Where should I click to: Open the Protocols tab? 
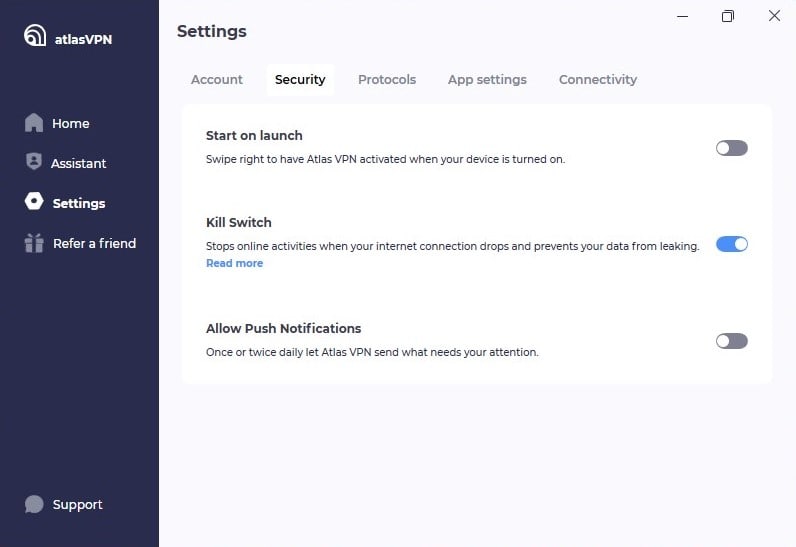point(387,80)
